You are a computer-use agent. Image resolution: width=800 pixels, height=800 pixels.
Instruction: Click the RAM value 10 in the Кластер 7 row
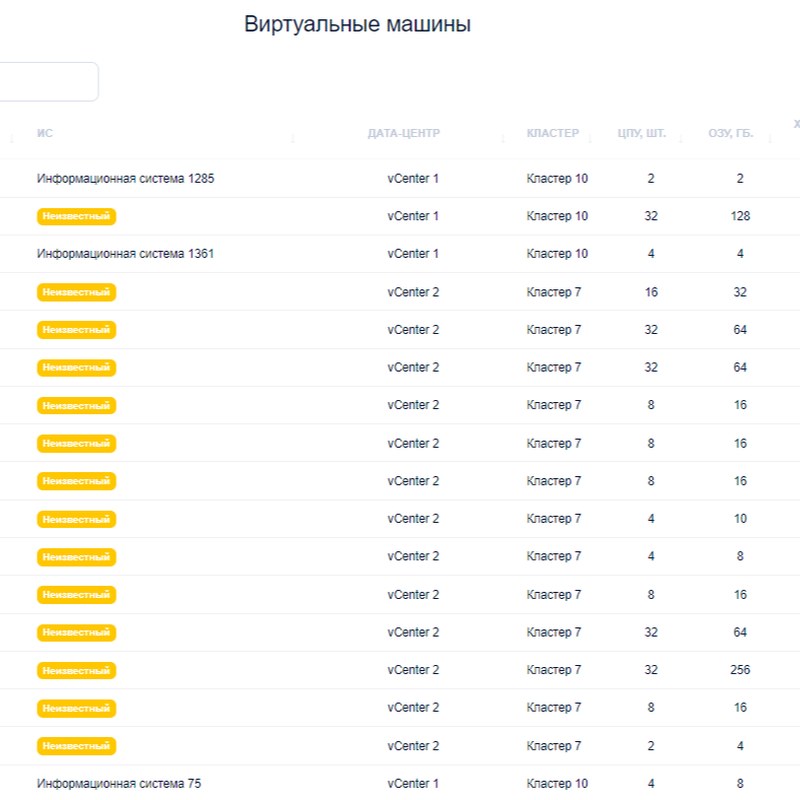click(740, 518)
